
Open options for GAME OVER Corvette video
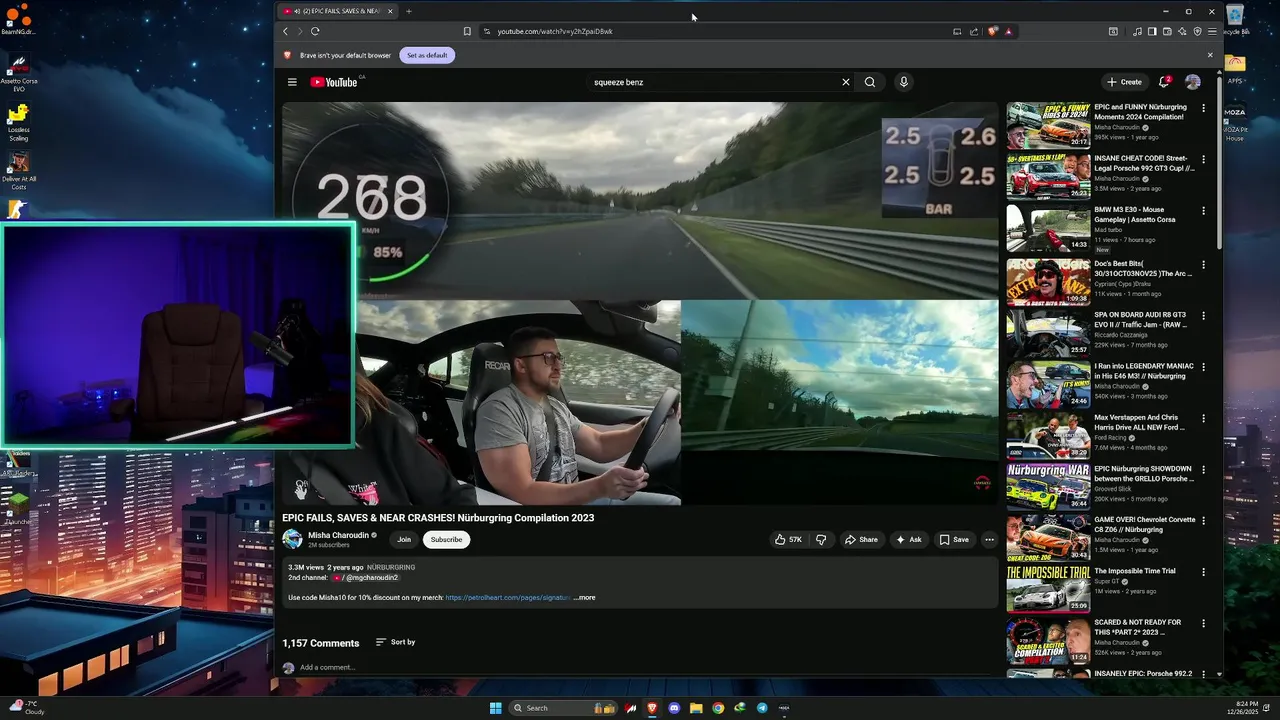coord(1203,521)
